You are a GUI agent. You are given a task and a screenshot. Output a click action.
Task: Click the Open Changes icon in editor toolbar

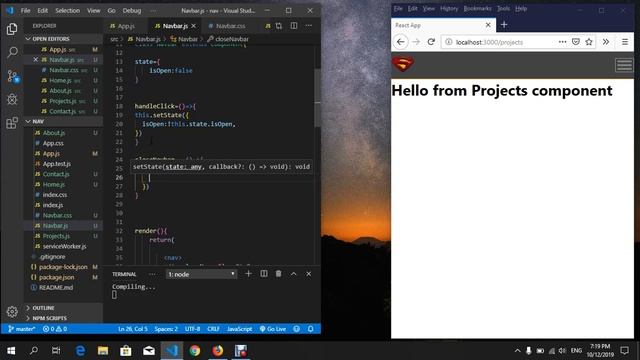coord(279,26)
